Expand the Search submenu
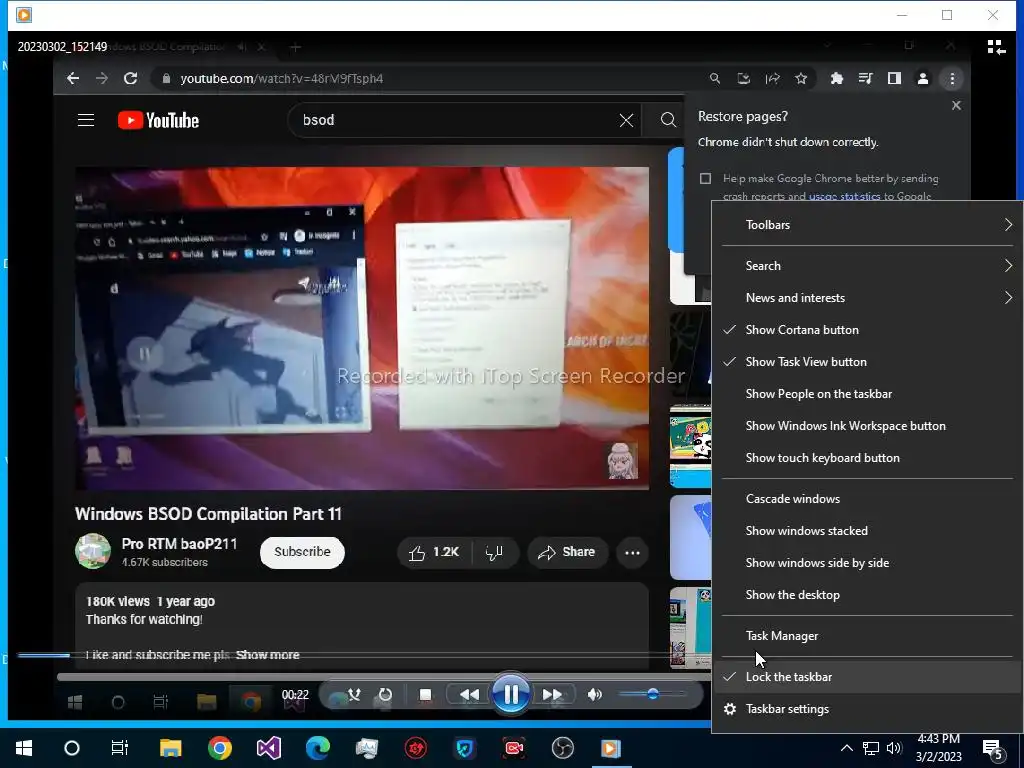 867,266
